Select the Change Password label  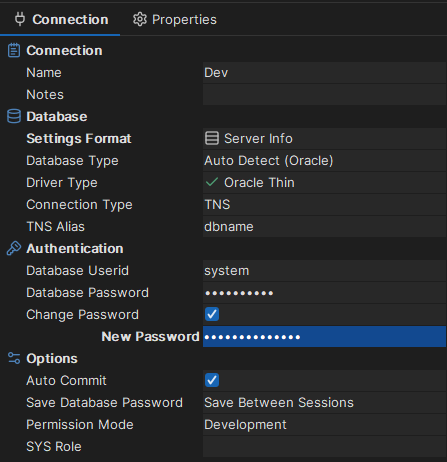click(82, 315)
